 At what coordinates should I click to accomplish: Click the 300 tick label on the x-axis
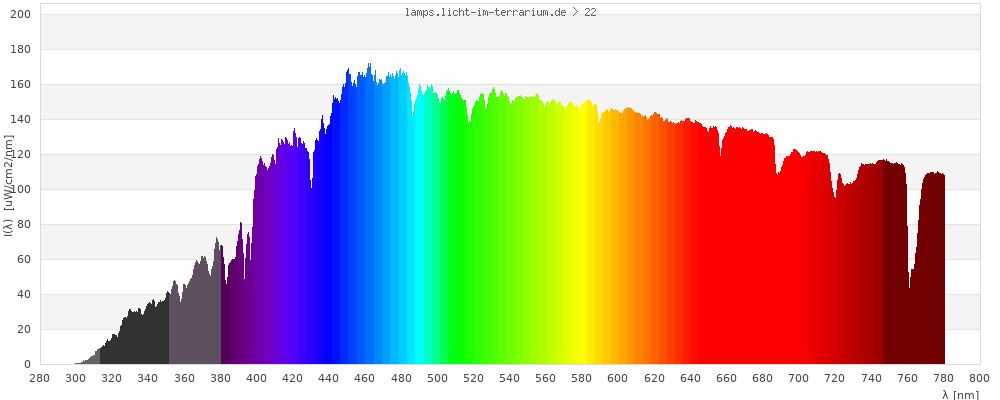click(x=75, y=378)
